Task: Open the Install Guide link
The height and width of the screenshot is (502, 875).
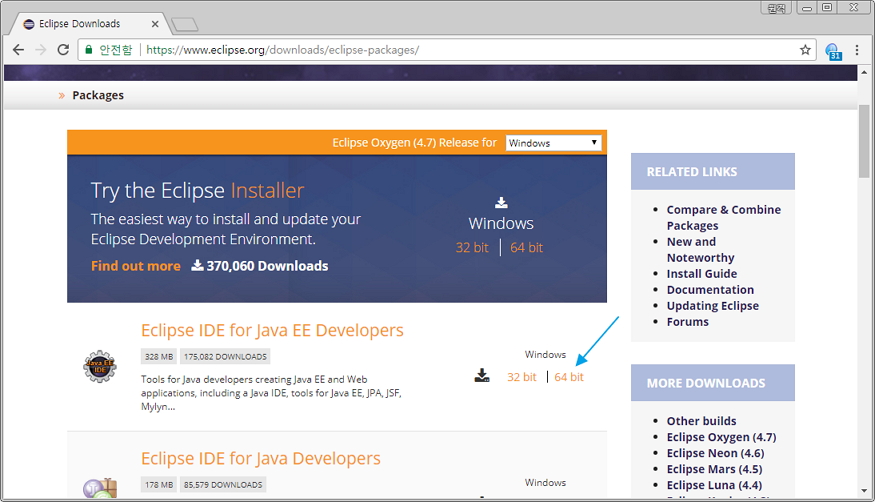Action: point(701,274)
